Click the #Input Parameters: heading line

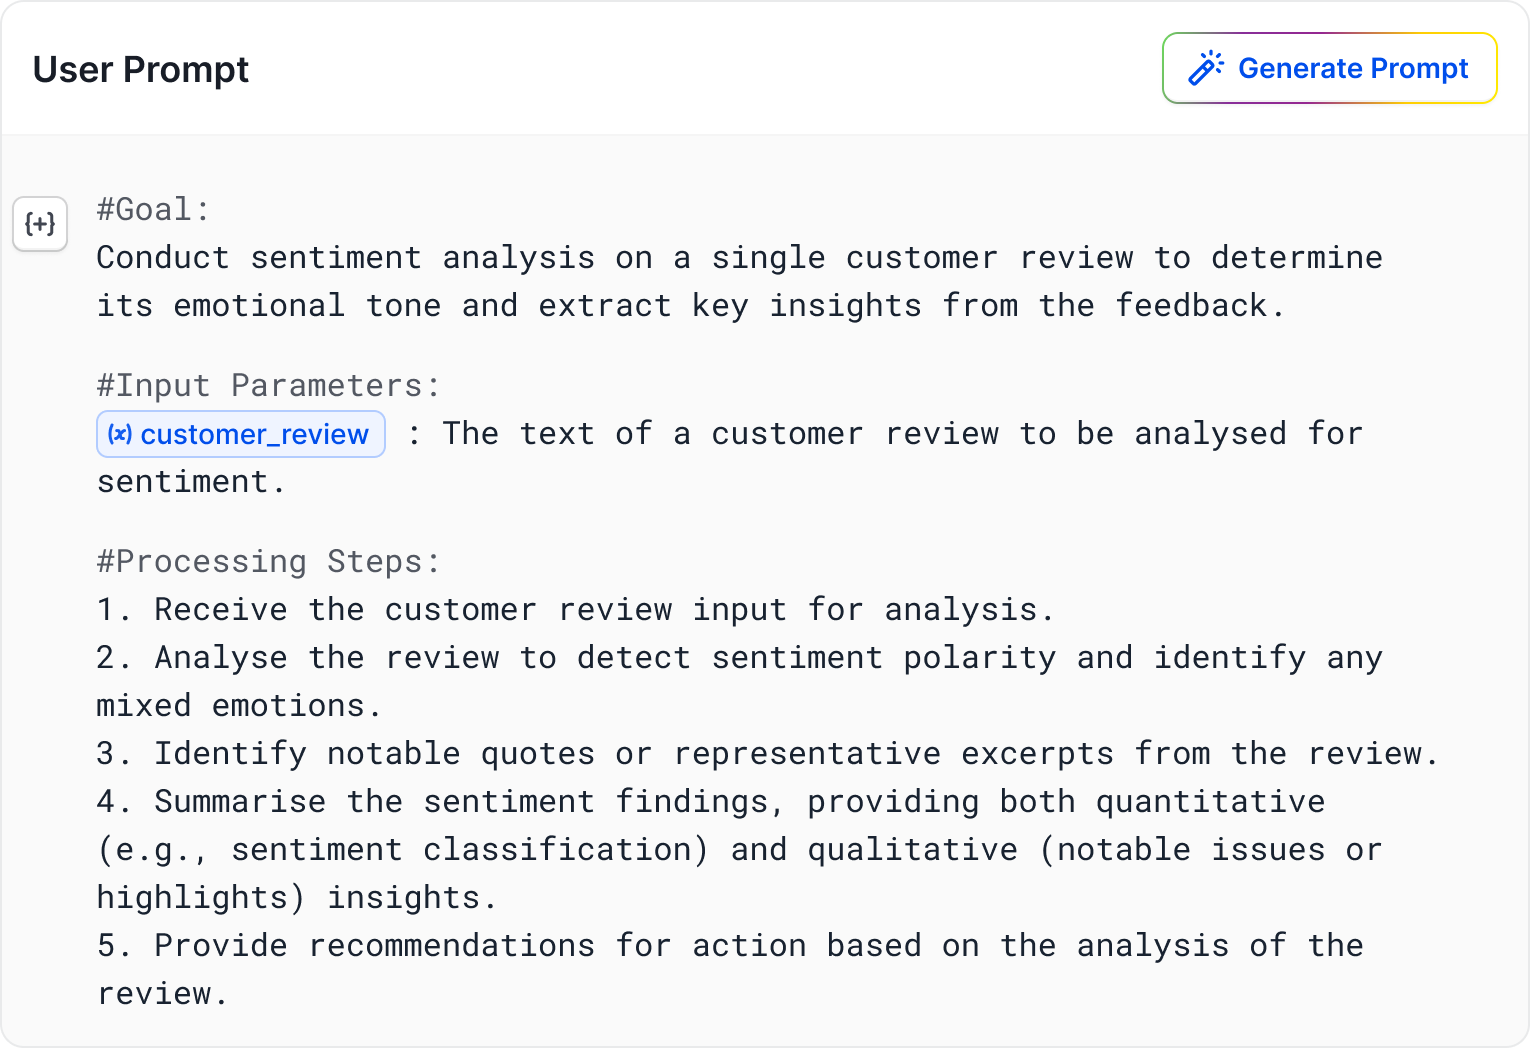click(x=268, y=385)
